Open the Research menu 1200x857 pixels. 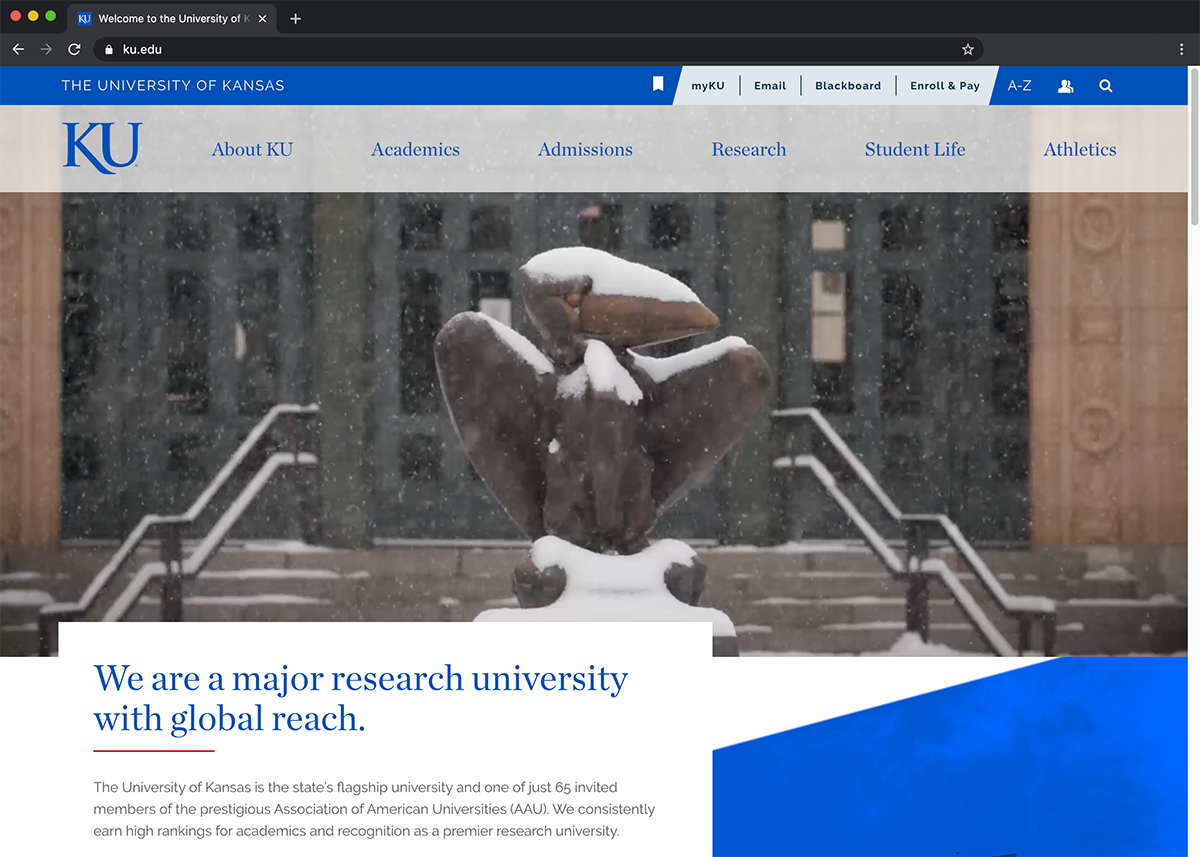click(x=749, y=149)
